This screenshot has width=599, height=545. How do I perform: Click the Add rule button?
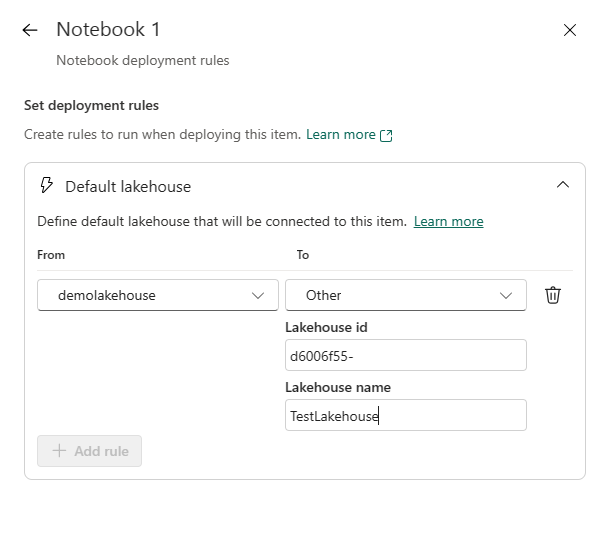pos(89,451)
